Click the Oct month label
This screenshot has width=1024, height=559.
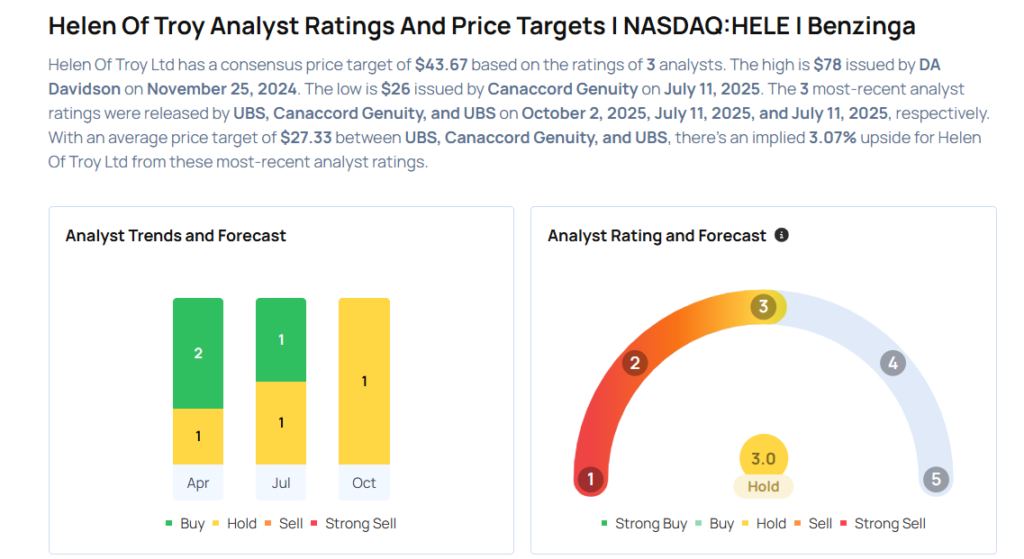pyautogui.click(x=364, y=483)
